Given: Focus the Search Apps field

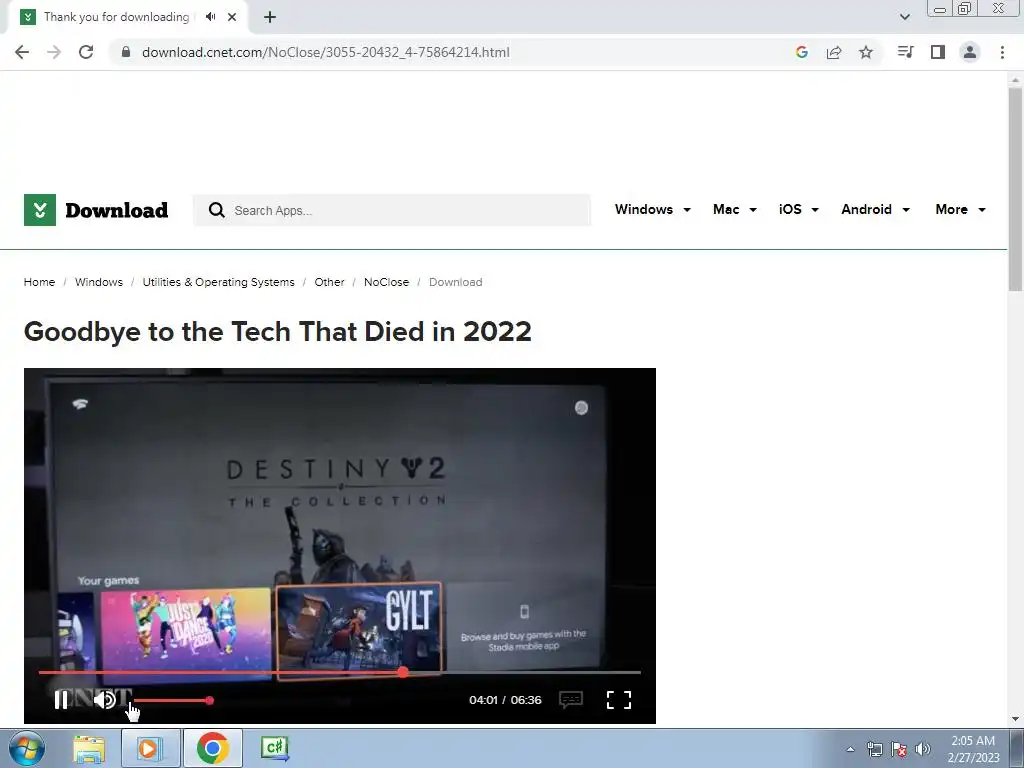Looking at the screenshot, I should click(x=392, y=210).
